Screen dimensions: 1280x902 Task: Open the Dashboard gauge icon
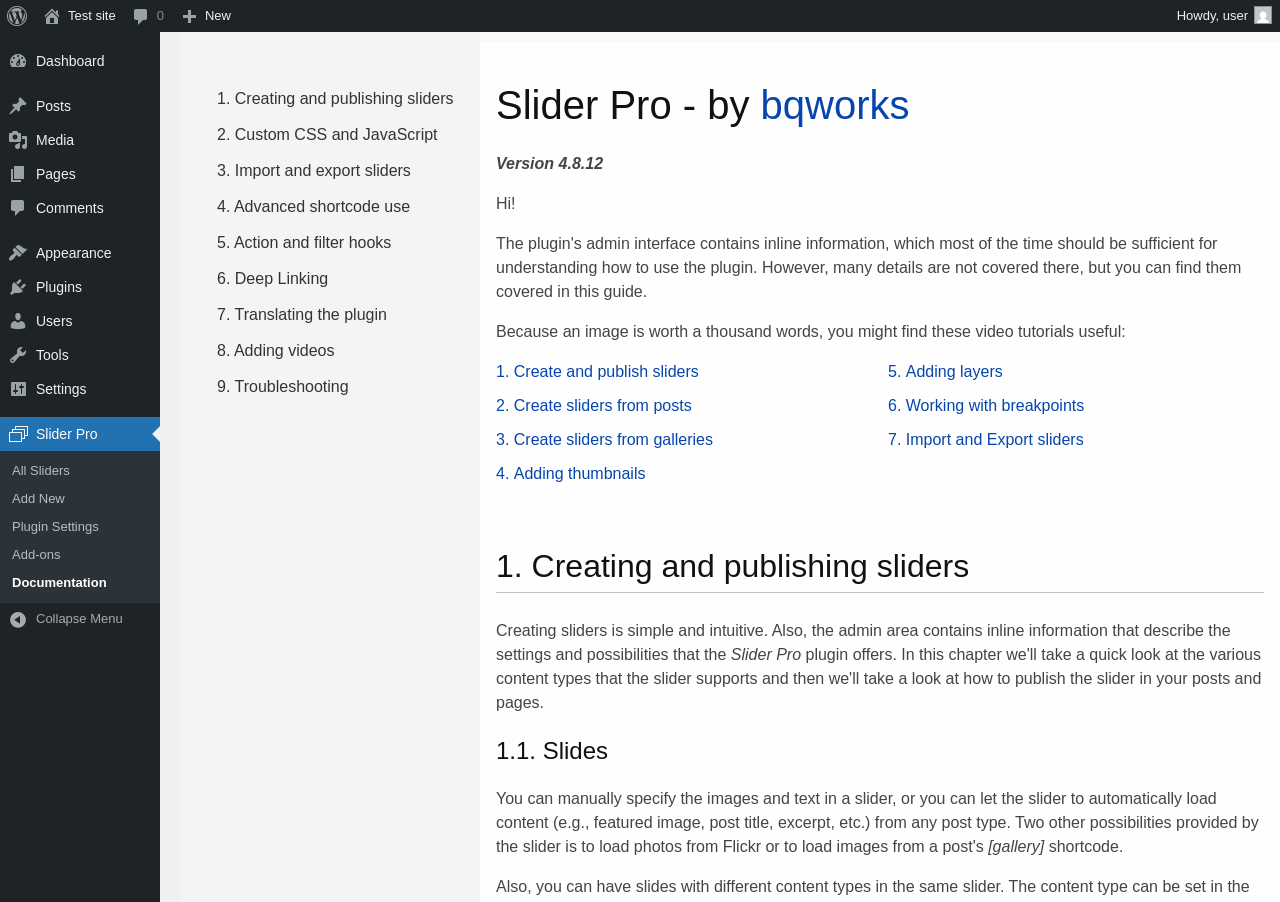[x=18, y=61]
